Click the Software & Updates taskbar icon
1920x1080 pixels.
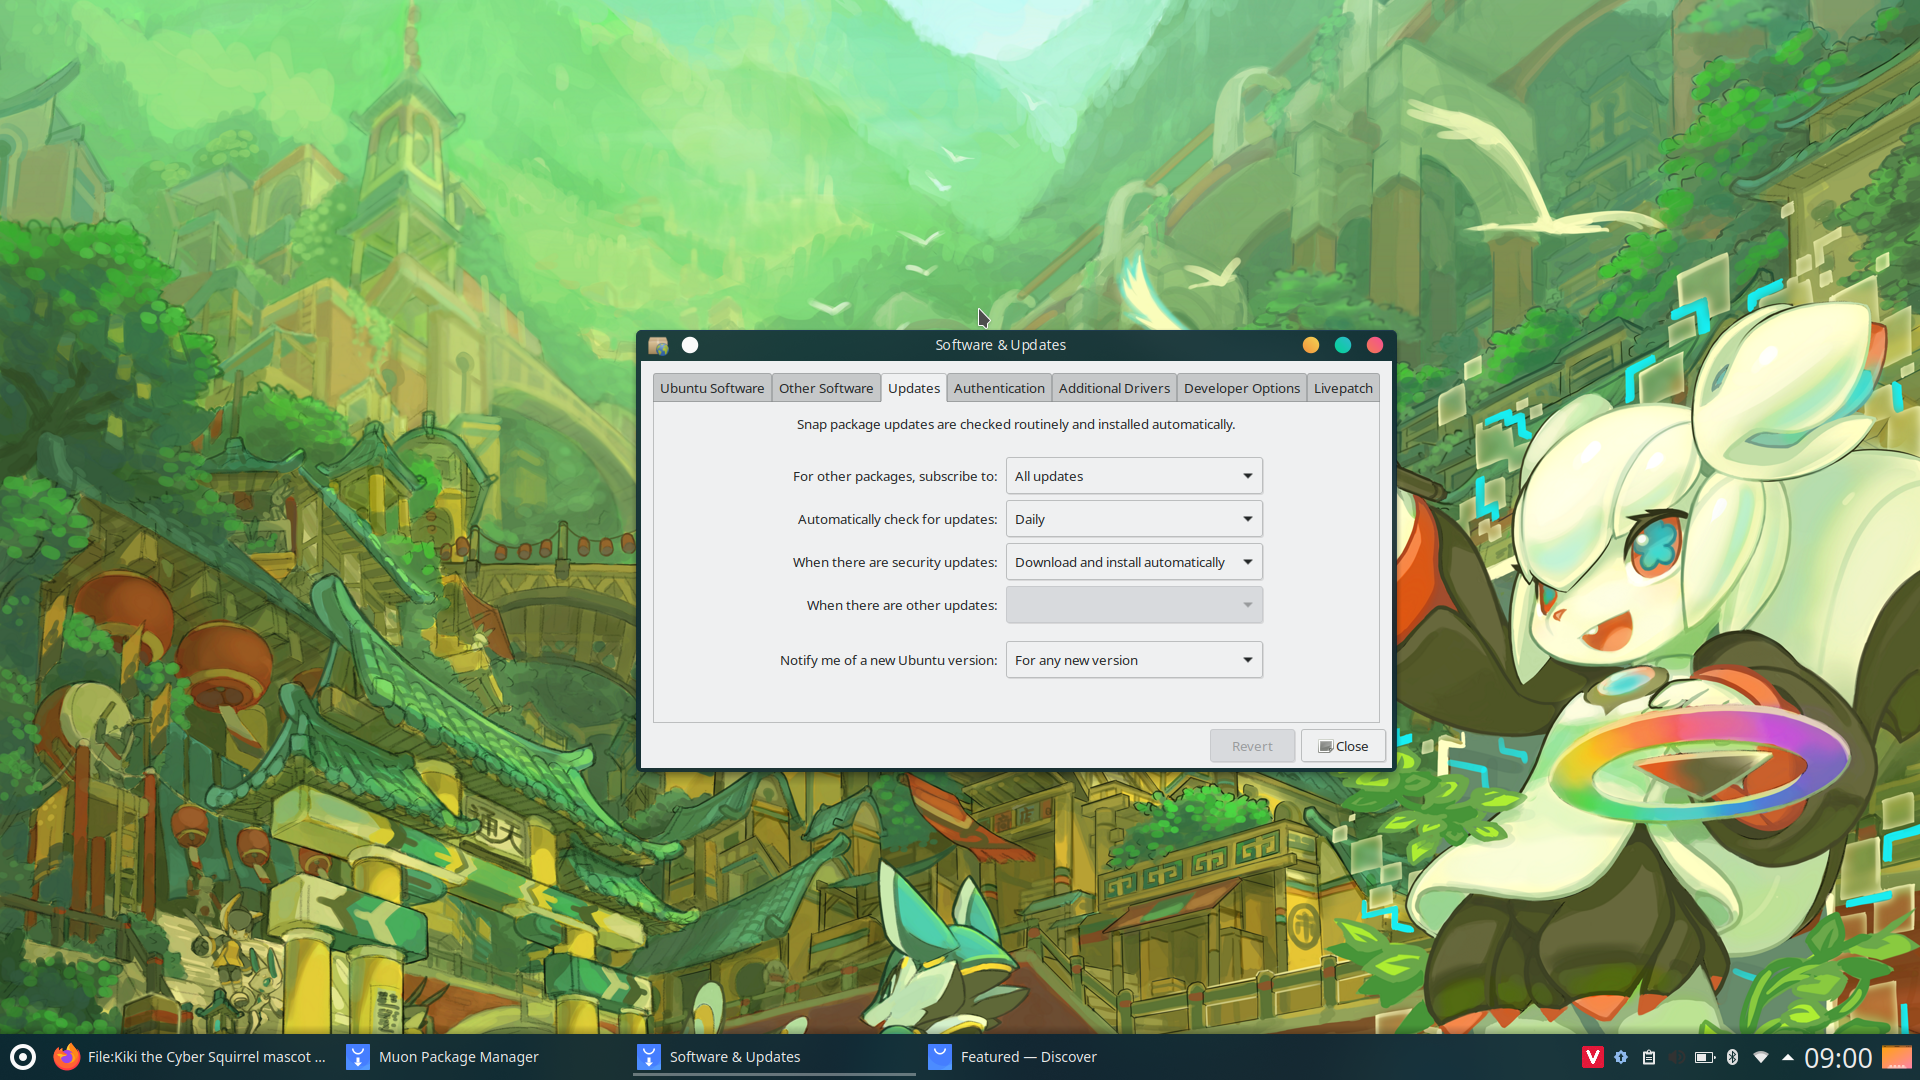click(x=648, y=1057)
